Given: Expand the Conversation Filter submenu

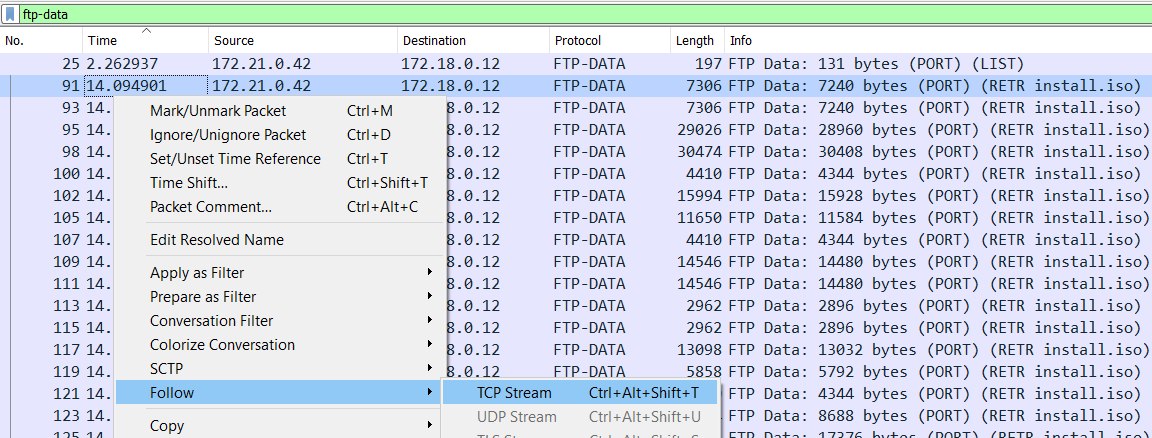Looking at the screenshot, I should click(x=281, y=320).
